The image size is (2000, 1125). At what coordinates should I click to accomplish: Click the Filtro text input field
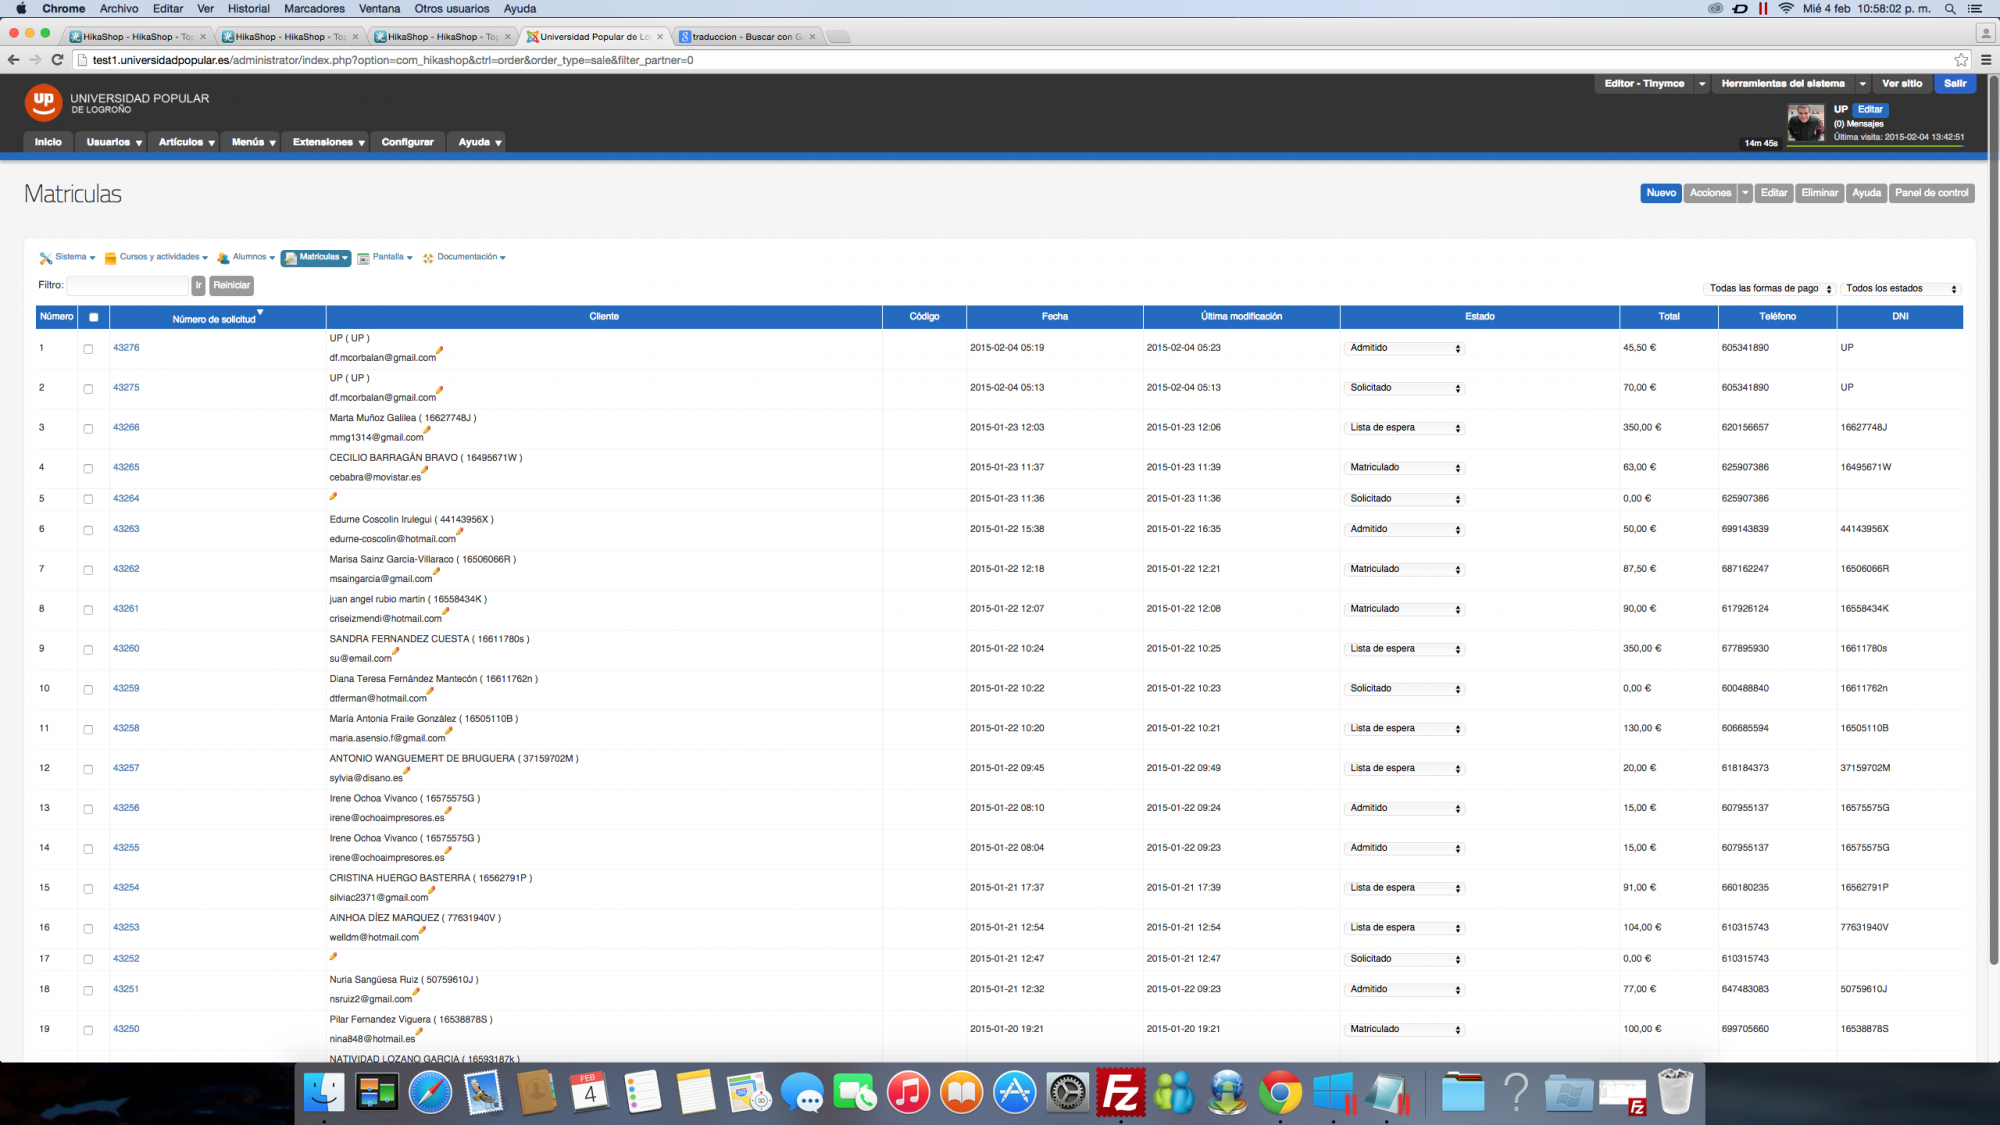tap(128, 285)
